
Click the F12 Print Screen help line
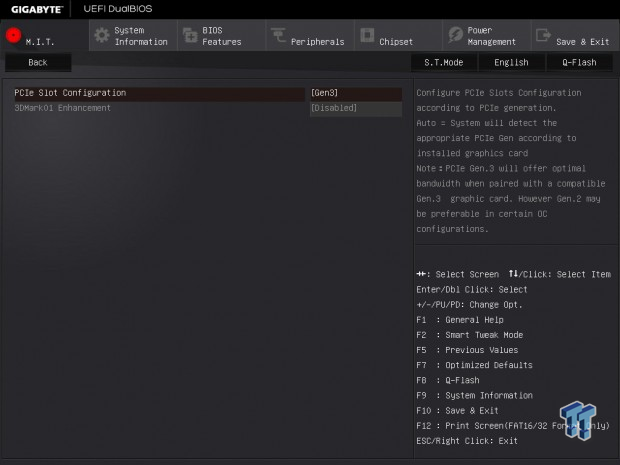(513, 426)
